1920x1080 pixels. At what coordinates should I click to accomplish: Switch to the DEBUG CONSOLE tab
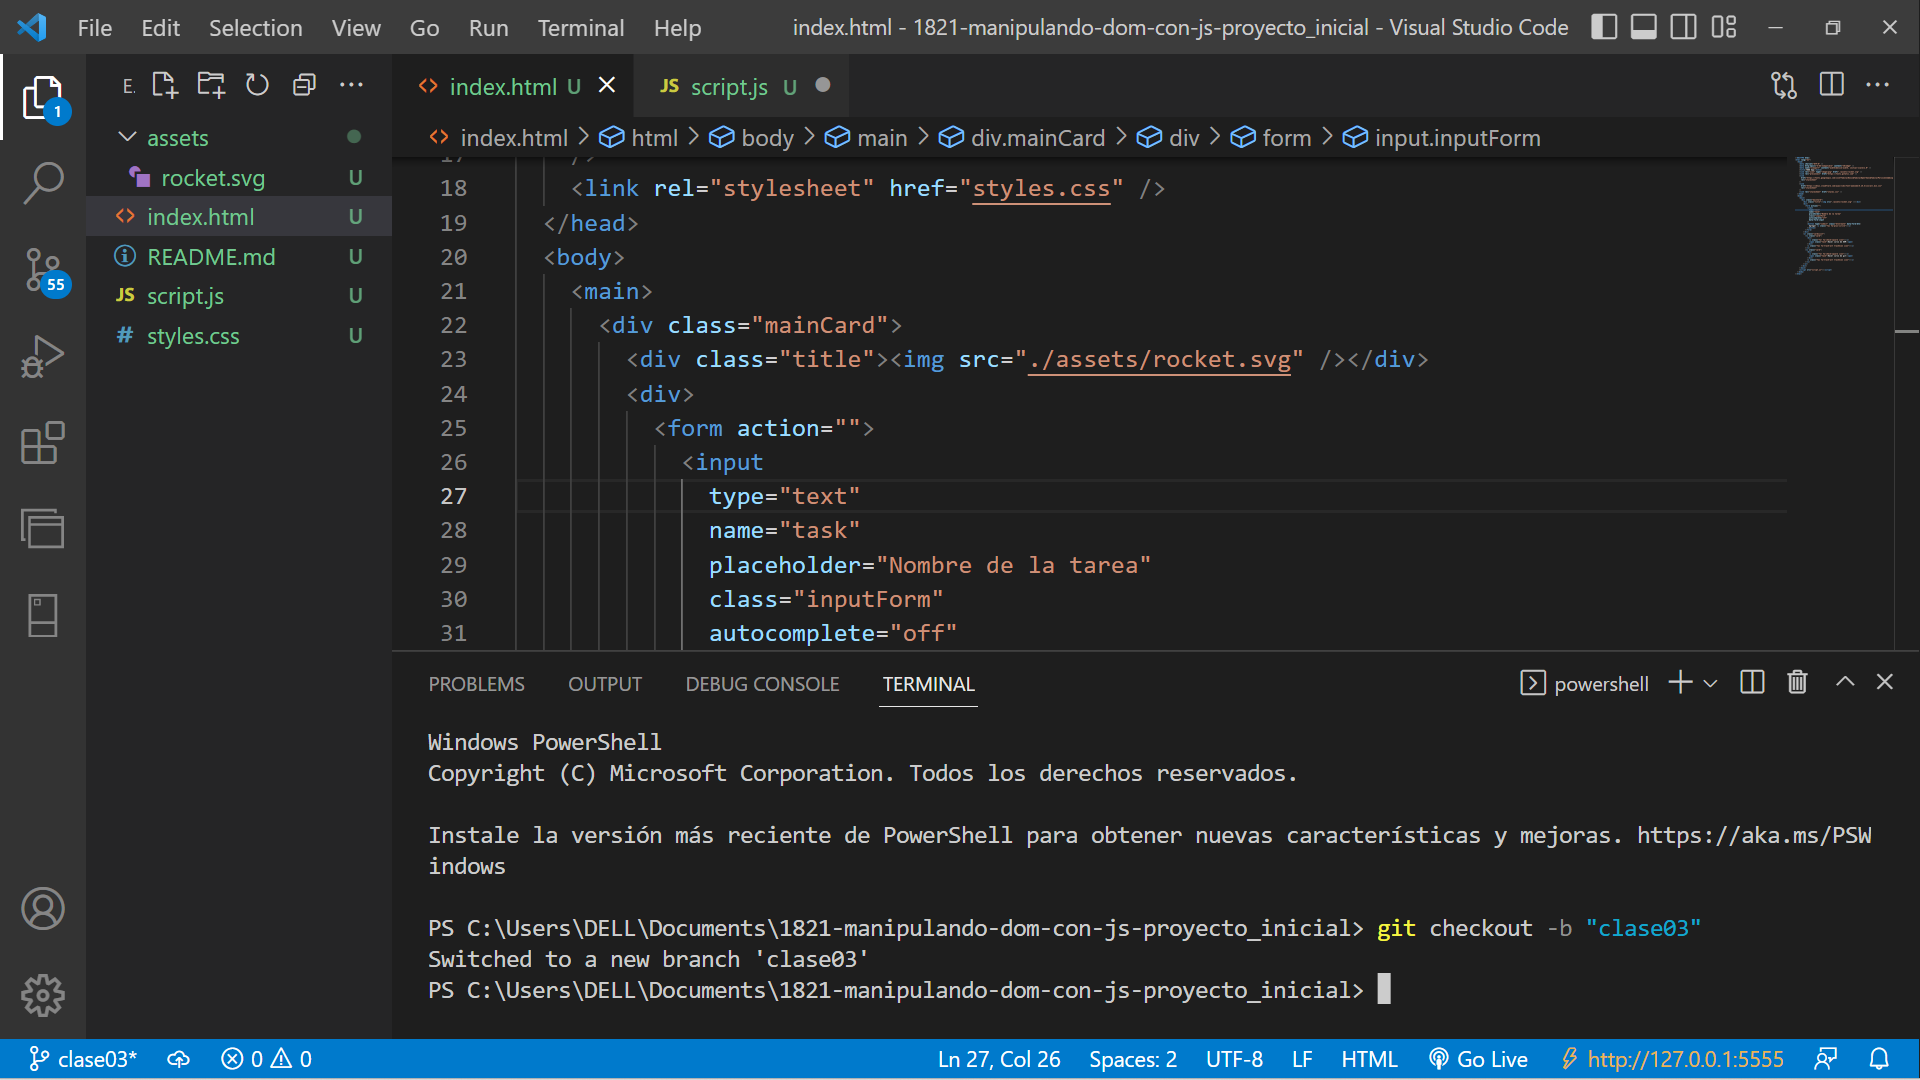[x=762, y=684]
